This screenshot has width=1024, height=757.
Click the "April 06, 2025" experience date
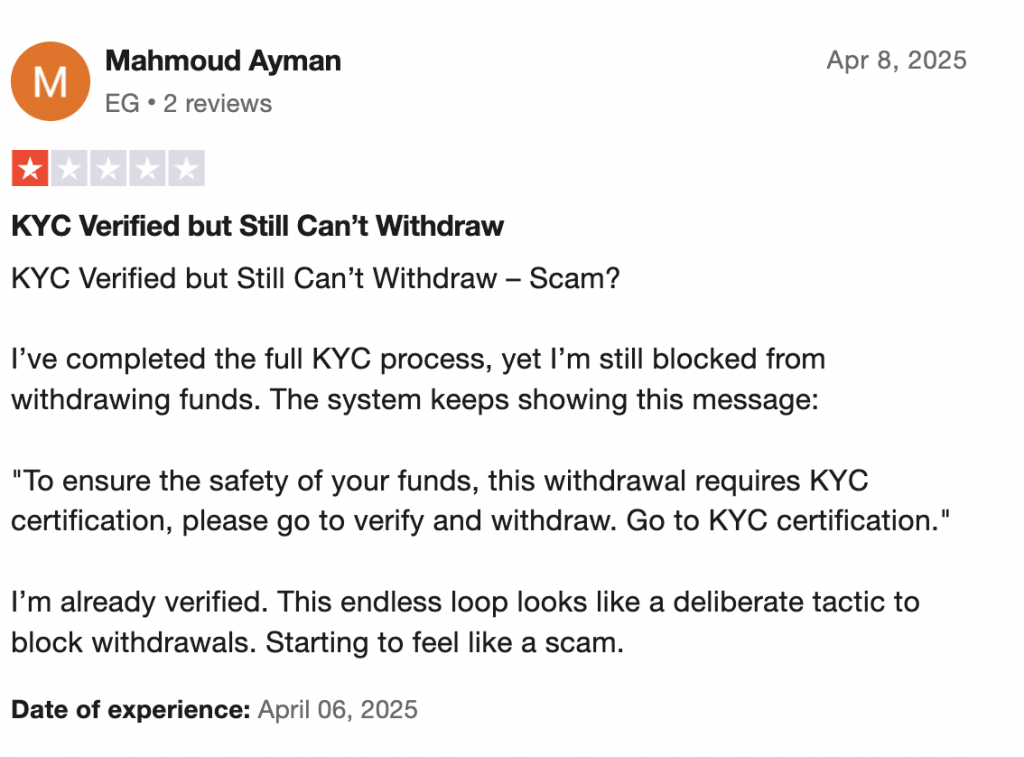[x=338, y=710]
